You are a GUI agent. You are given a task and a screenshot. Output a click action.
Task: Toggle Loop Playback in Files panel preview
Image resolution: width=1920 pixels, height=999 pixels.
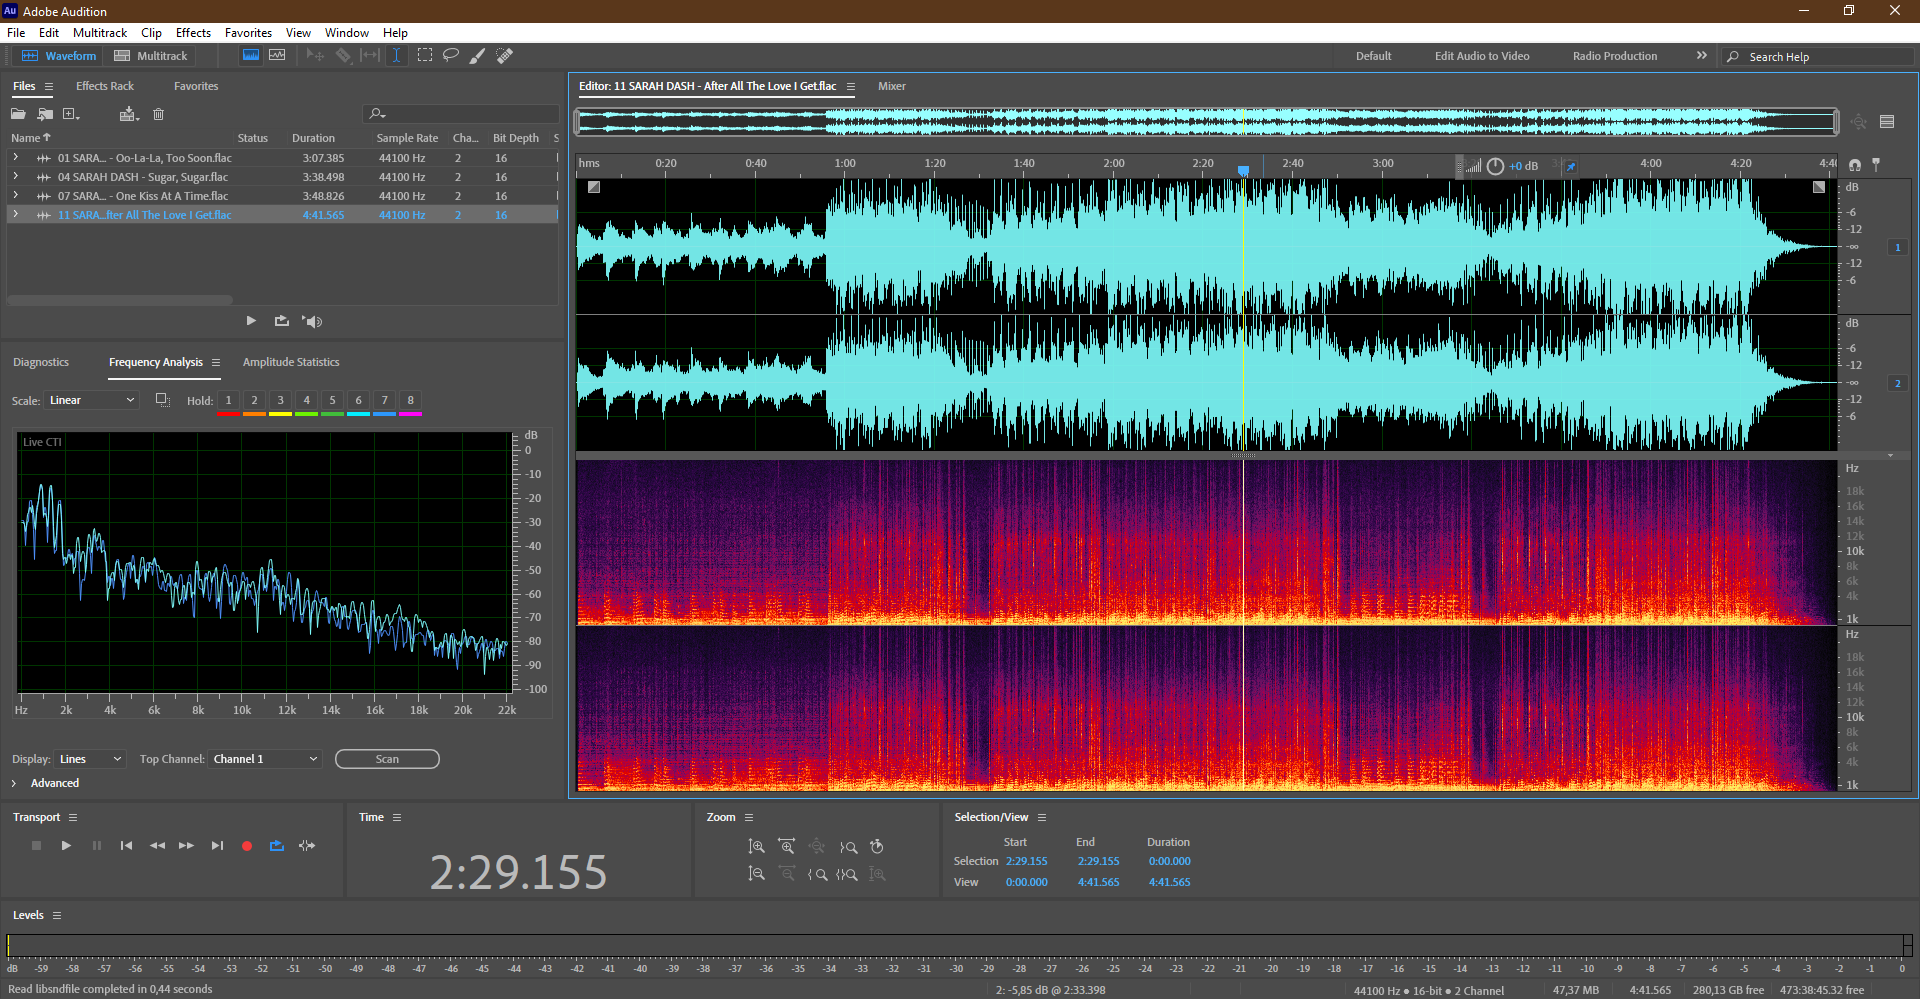coord(282,321)
